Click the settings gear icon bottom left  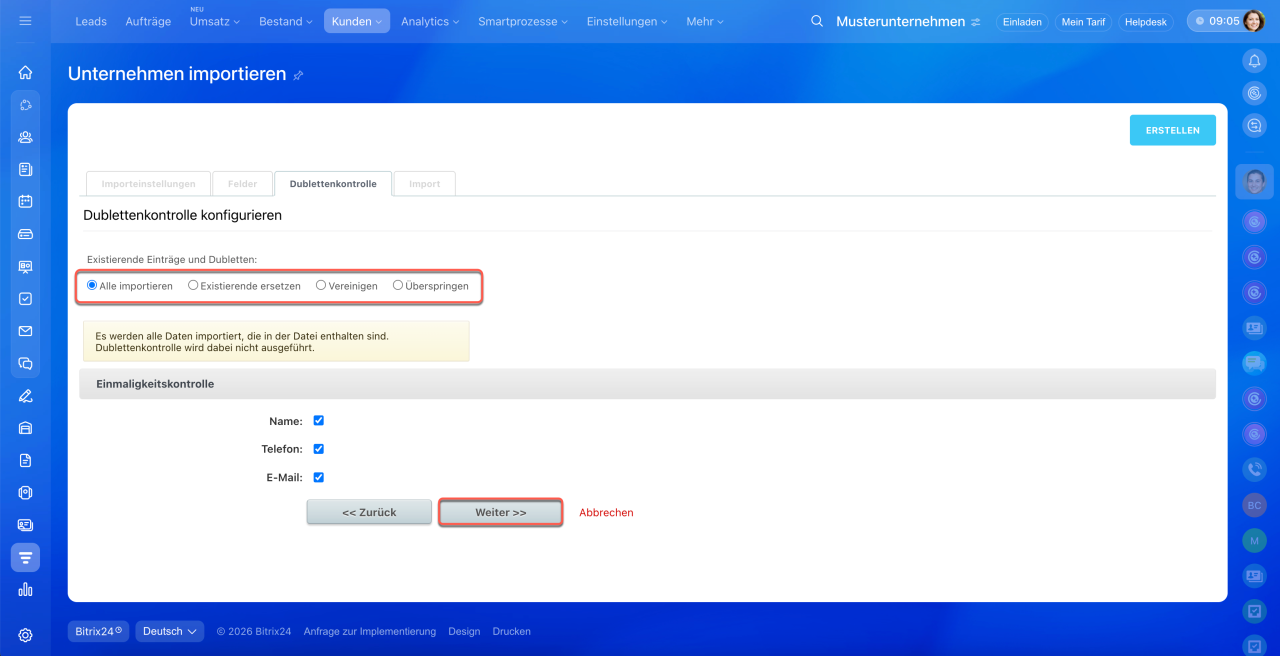coord(25,635)
